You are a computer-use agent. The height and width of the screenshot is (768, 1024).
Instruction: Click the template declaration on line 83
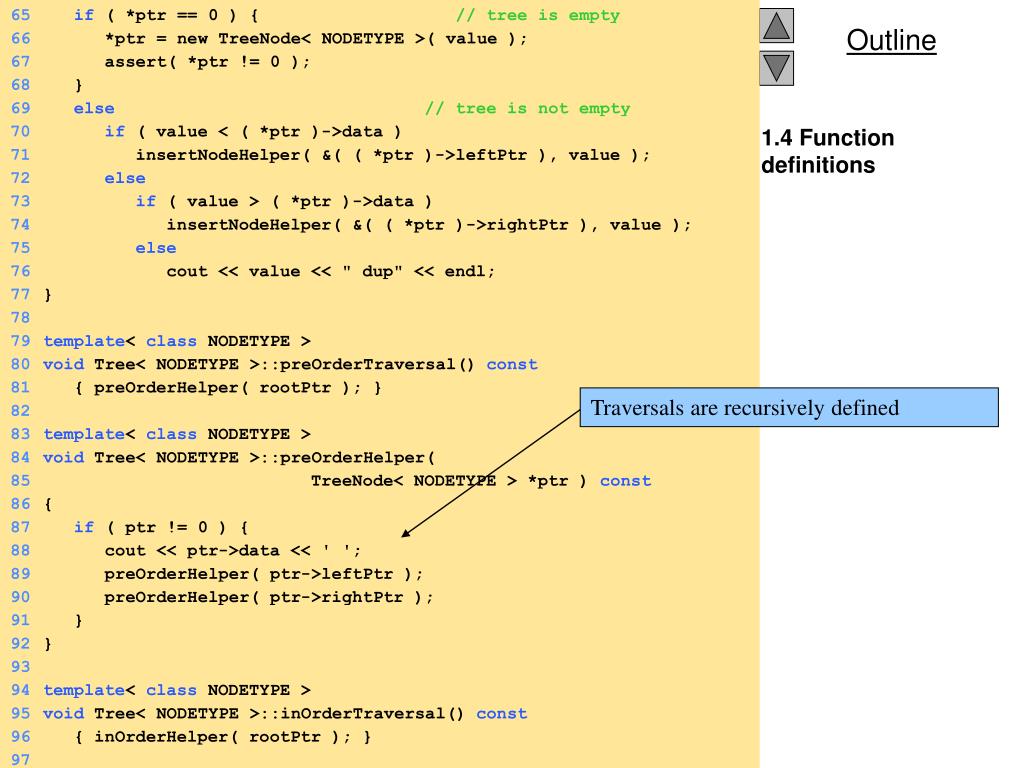pos(177,434)
